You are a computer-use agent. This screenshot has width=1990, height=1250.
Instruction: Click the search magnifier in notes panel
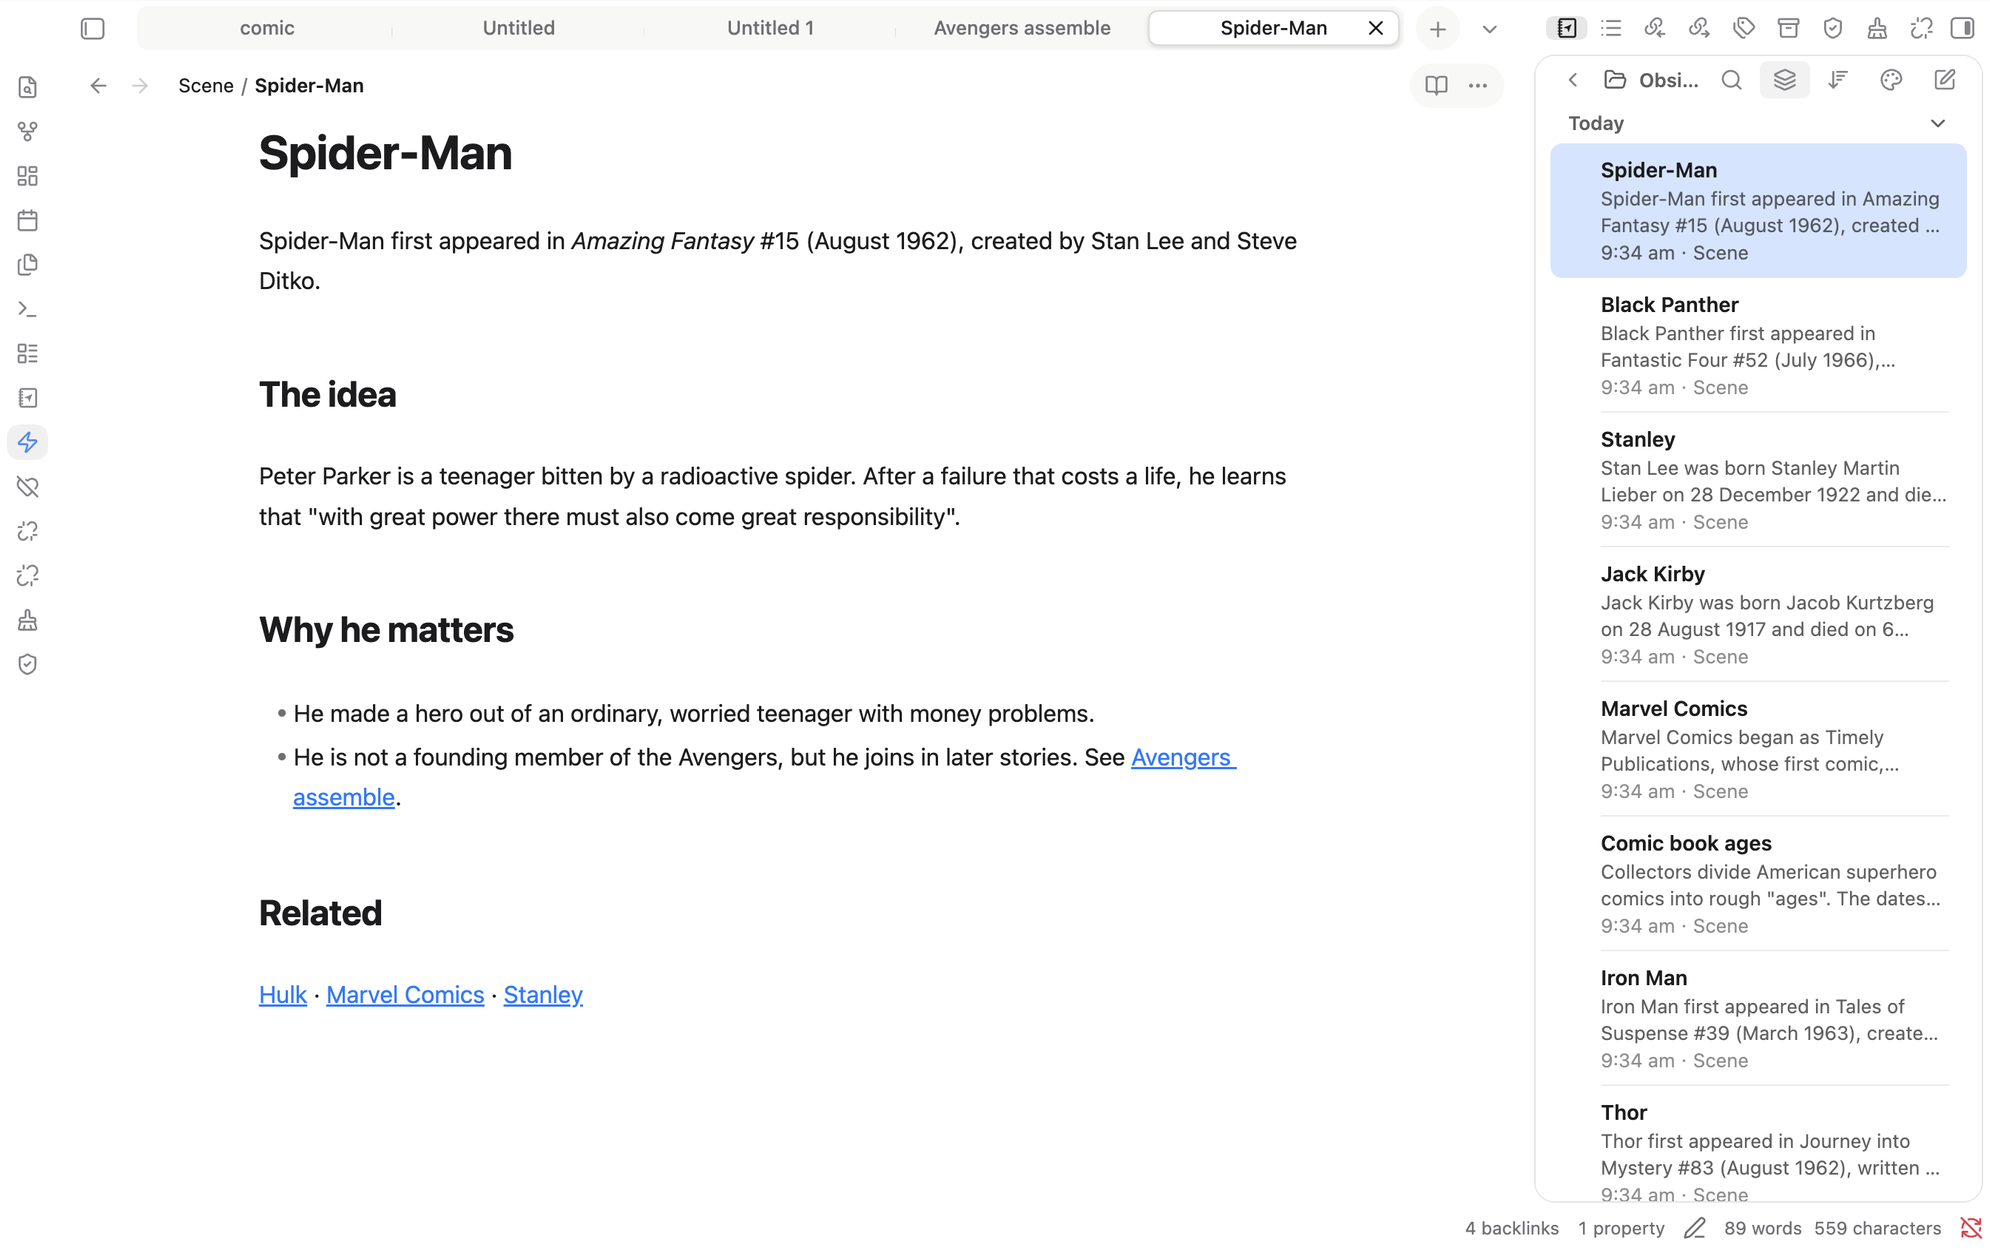(1732, 80)
